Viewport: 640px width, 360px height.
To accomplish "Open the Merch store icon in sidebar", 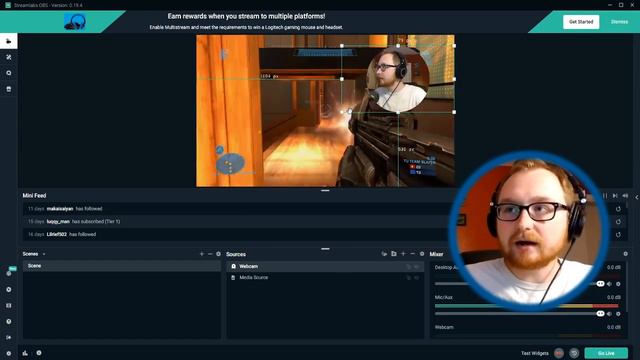I will click(9, 89).
